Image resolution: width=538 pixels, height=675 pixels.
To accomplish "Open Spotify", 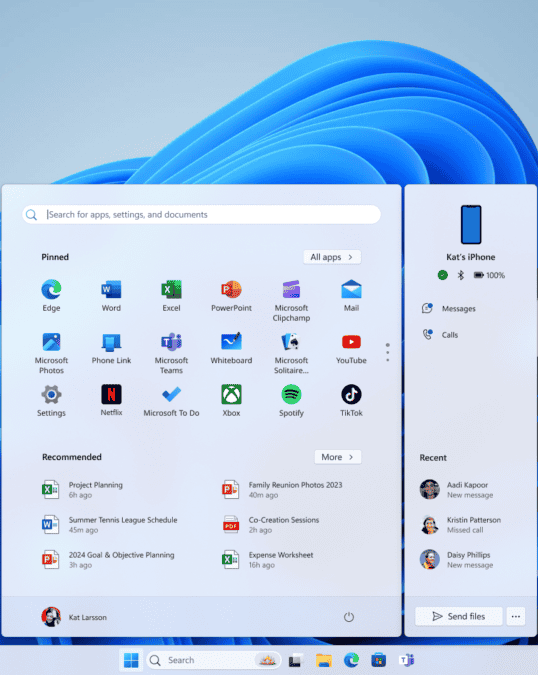I will click(291, 401).
